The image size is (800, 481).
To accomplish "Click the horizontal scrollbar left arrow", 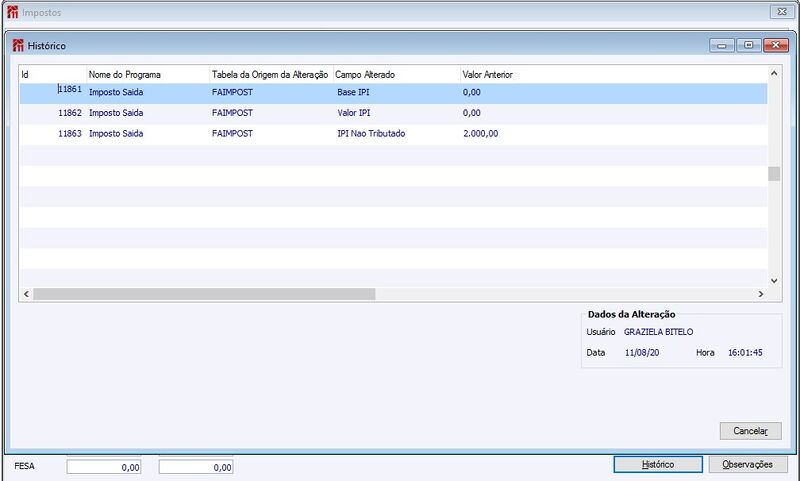I will (27, 294).
